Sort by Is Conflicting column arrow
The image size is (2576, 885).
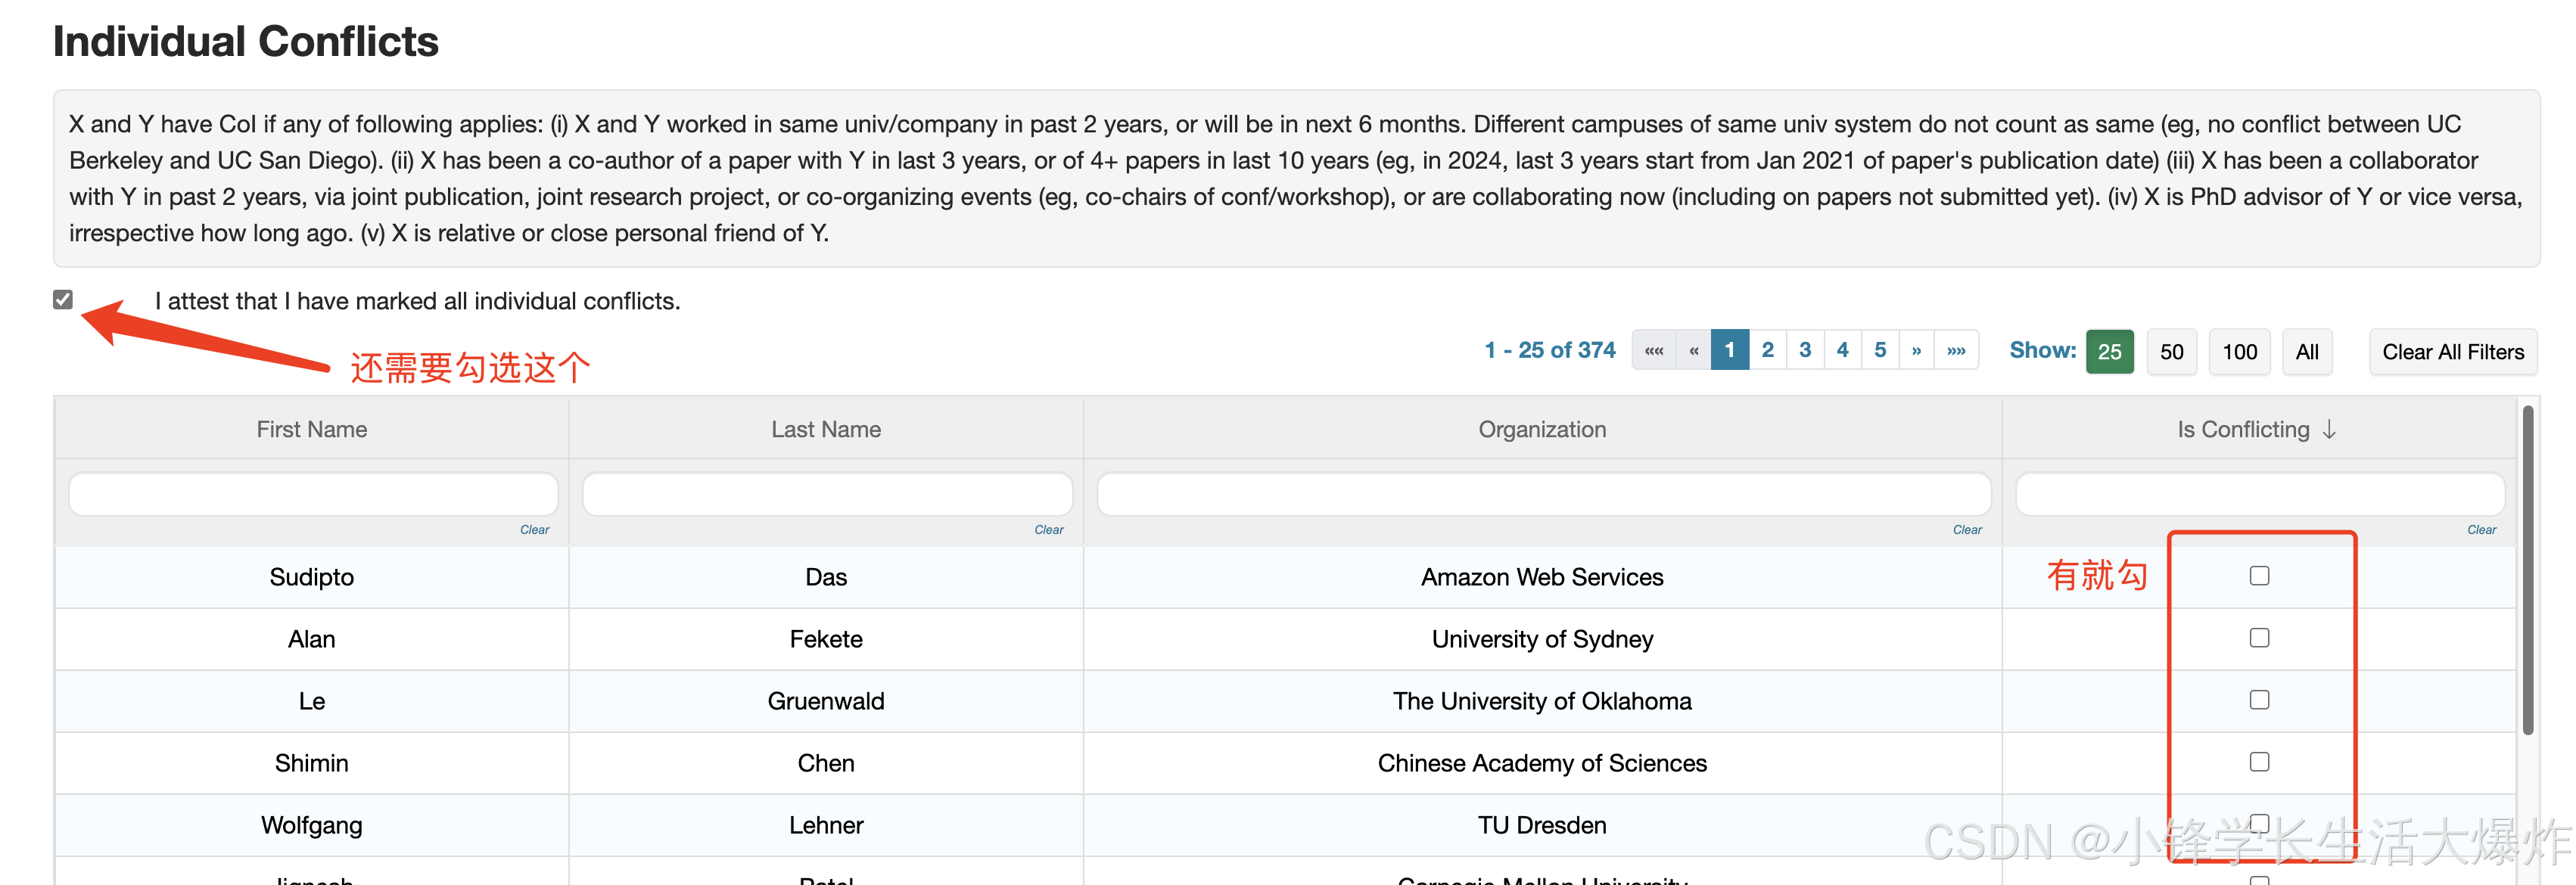2329,430
